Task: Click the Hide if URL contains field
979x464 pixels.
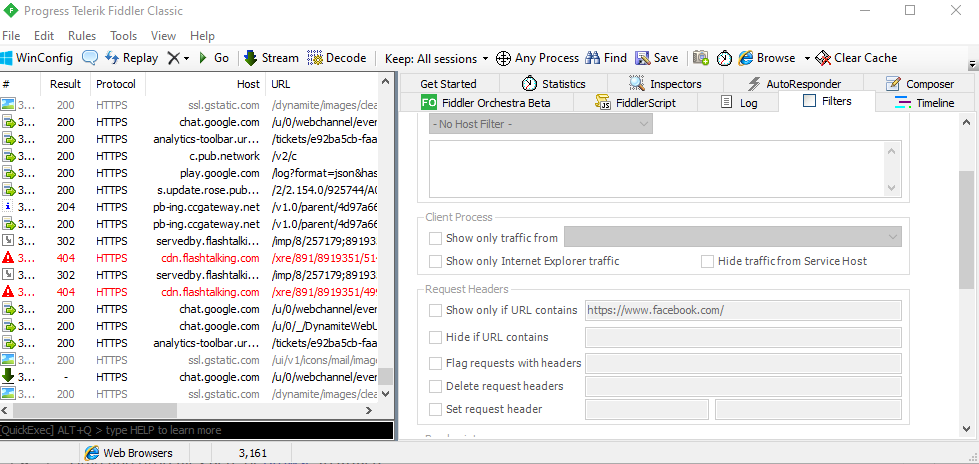Action: 743,337
